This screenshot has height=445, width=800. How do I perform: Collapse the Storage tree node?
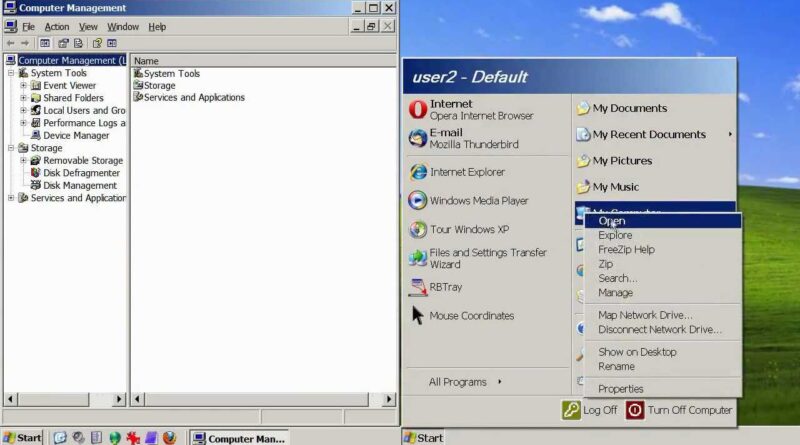click(11, 147)
